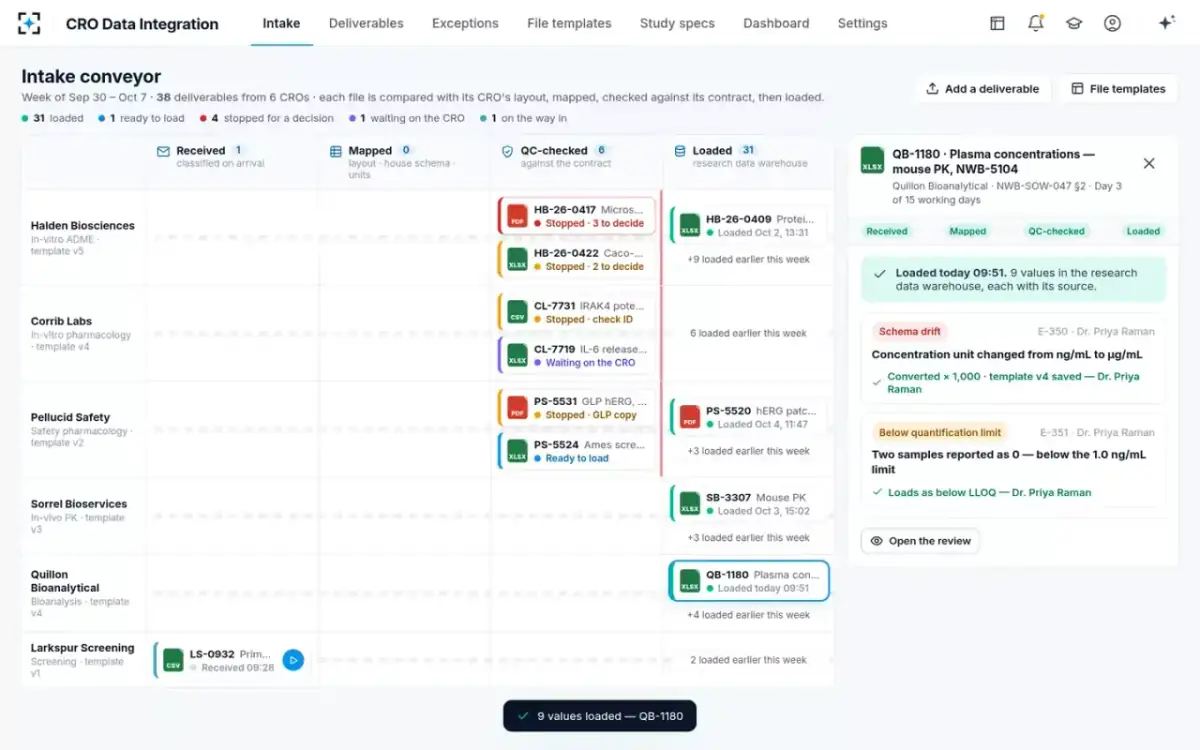Screen dimensions: 1200x750
Task: Select the HB-26-0417 stopped deliverable card
Action: (577, 216)
